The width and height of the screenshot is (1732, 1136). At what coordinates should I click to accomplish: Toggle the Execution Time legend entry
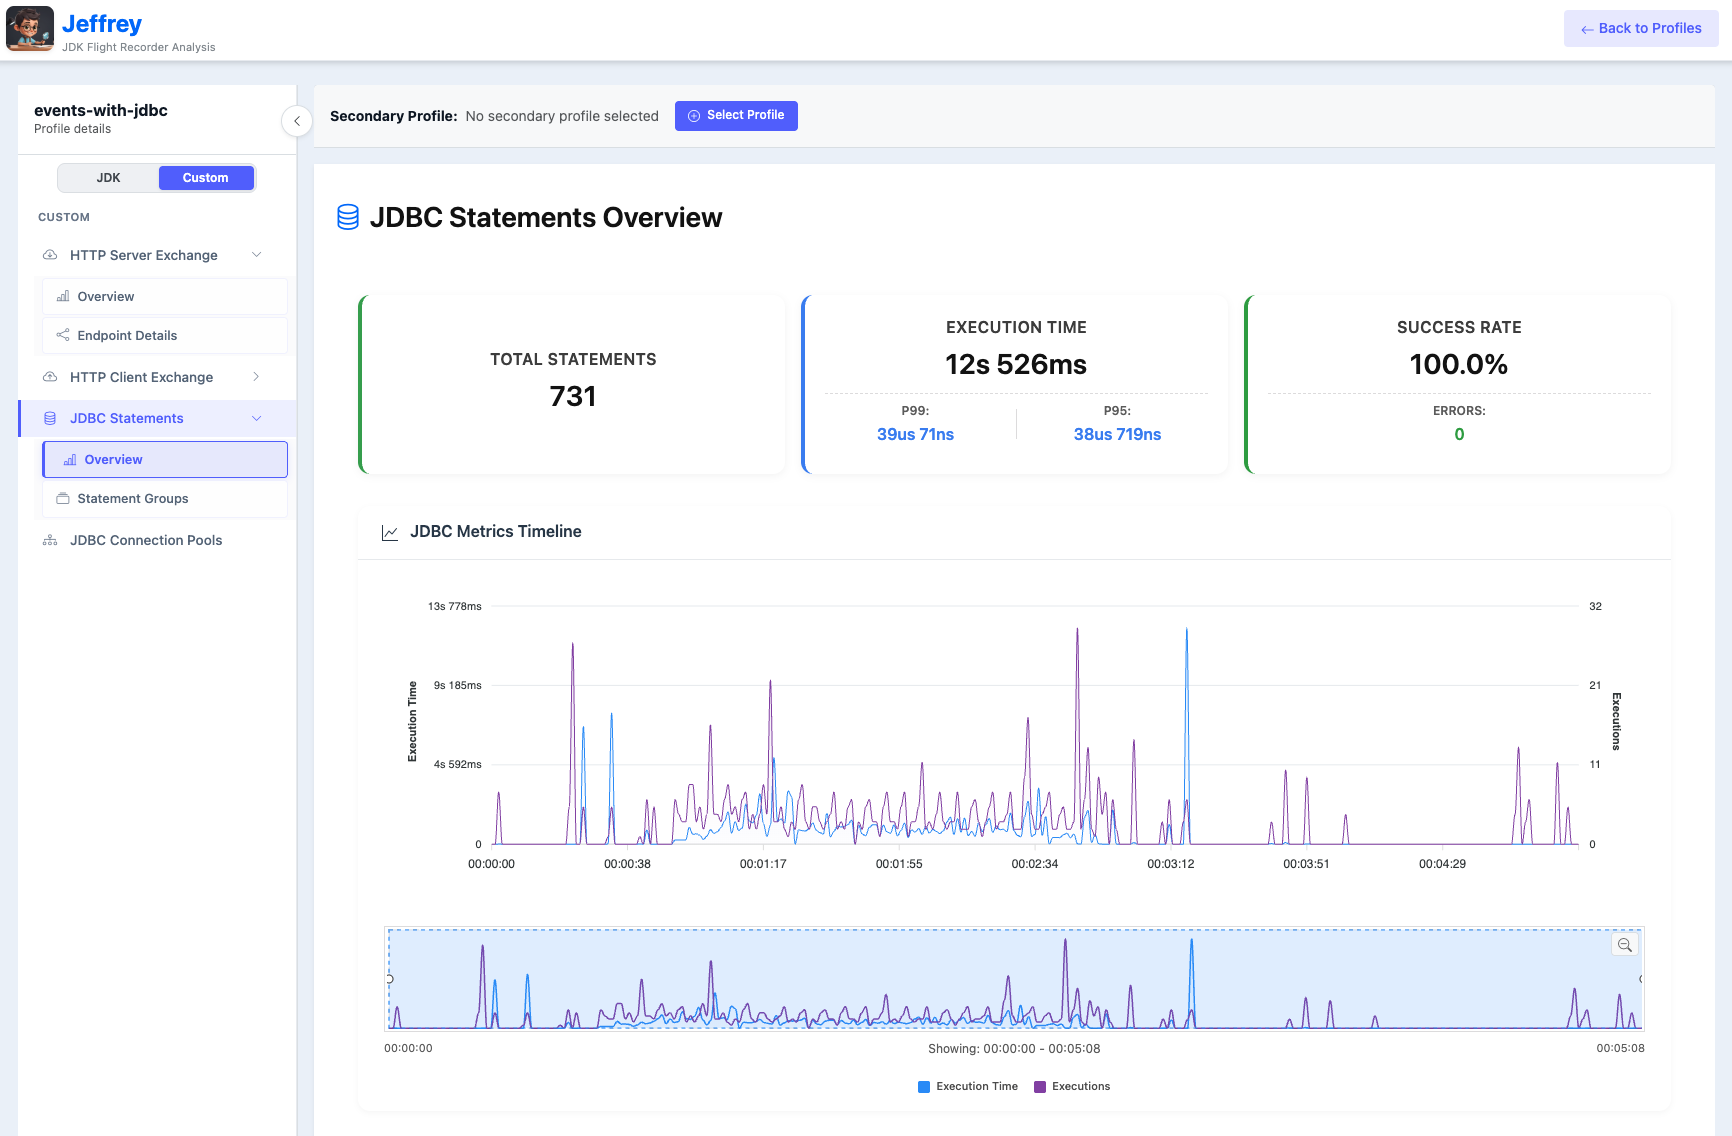tap(966, 1086)
